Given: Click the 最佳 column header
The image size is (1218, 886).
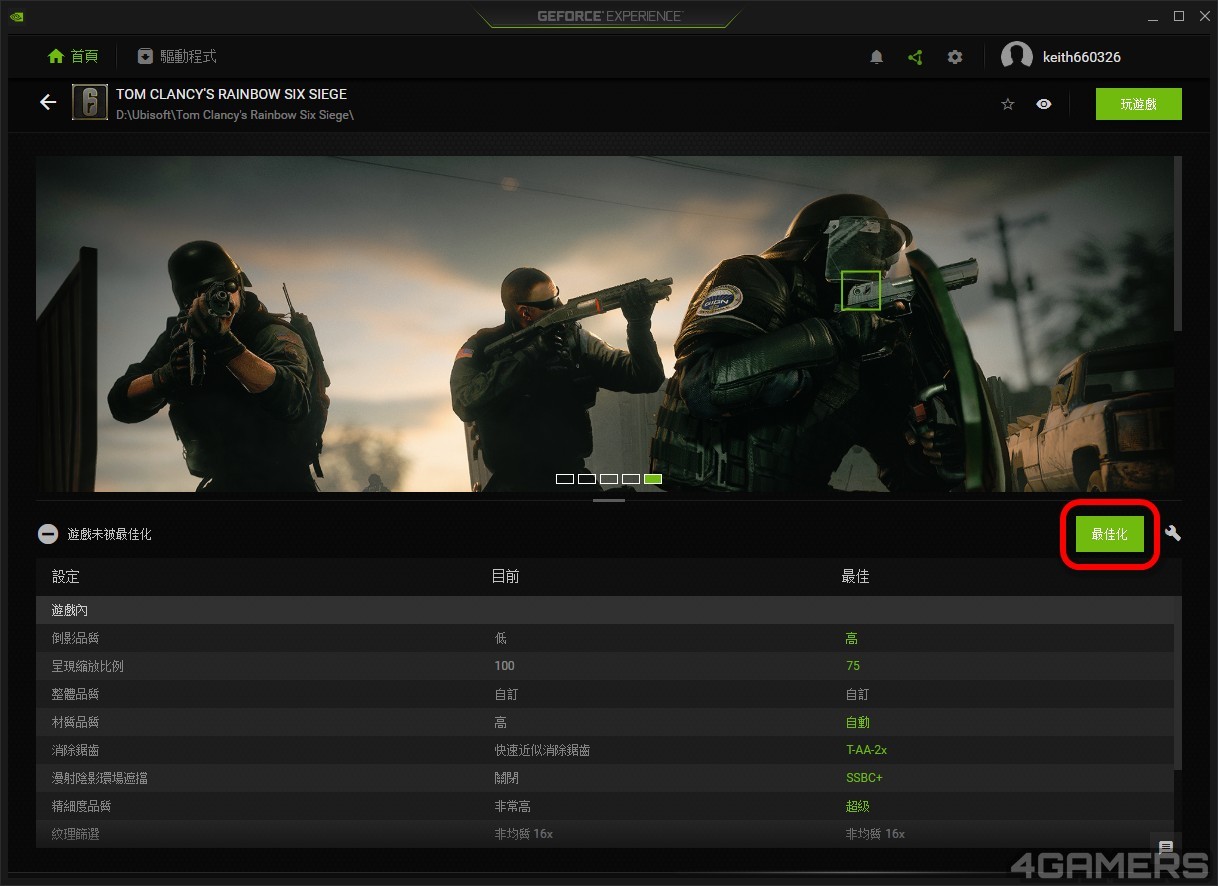Looking at the screenshot, I should tap(855, 577).
